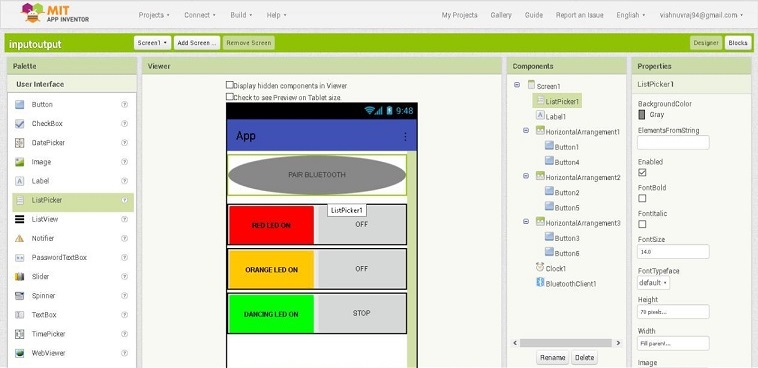The image size is (758, 368).
Task: Open the Help menu
Action: (x=276, y=15)
